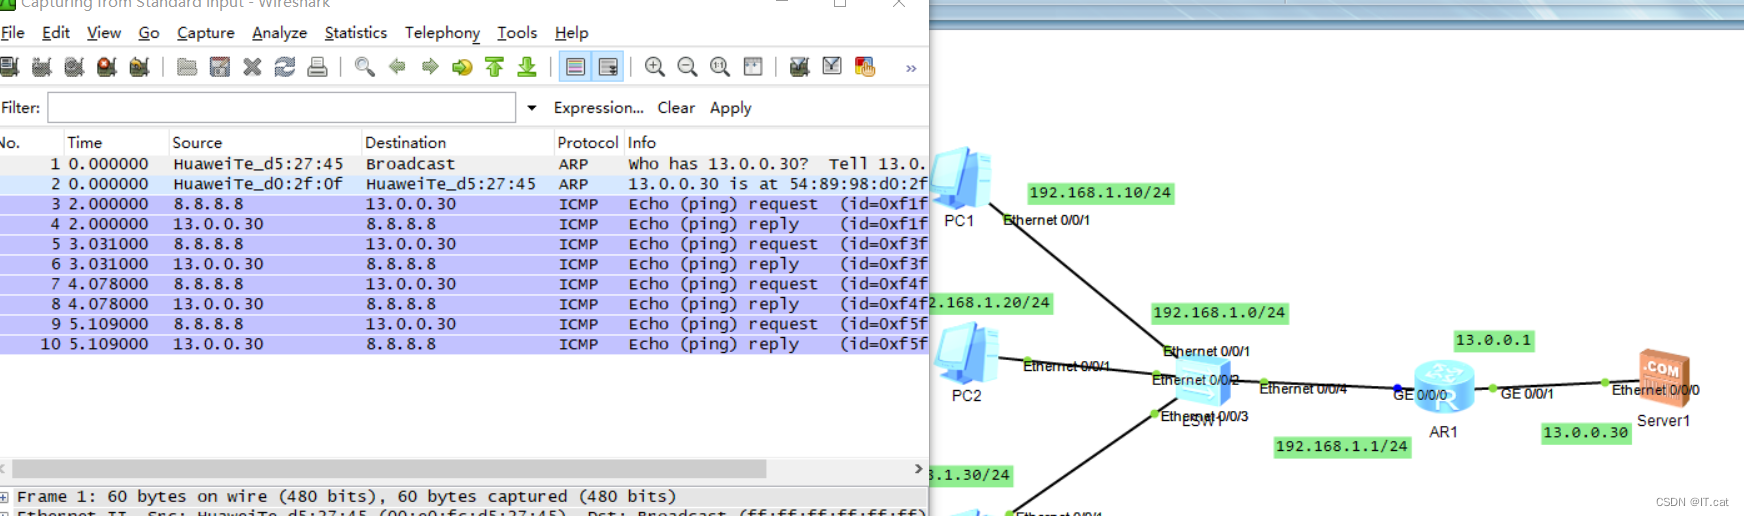The height and width of the screenshot is (516, 1744).
Task: Jump to last packet icon
Action: click(527, 67)
